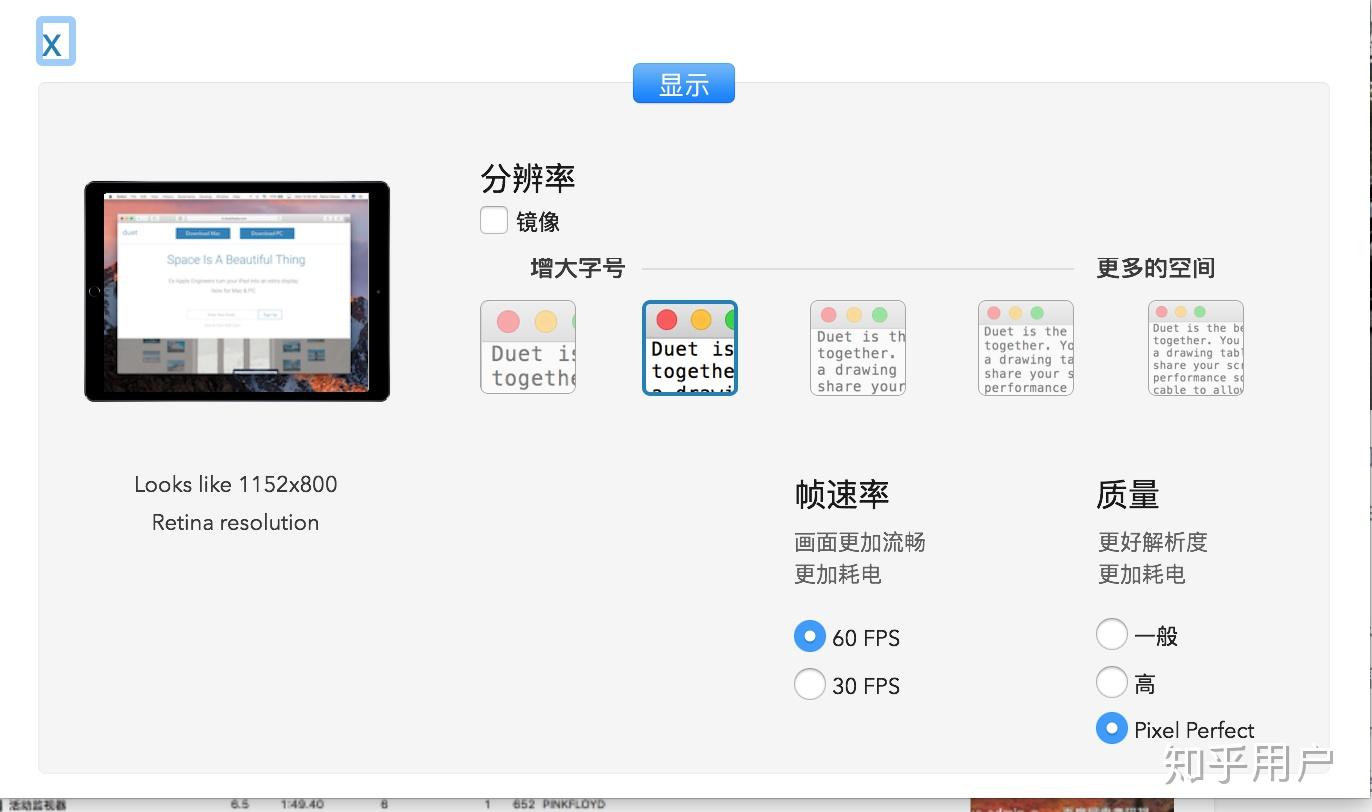Choose the Pixel Perfect quality setting
The width and height of the screenshot is (1372, 812).
tap(1111, 729)
